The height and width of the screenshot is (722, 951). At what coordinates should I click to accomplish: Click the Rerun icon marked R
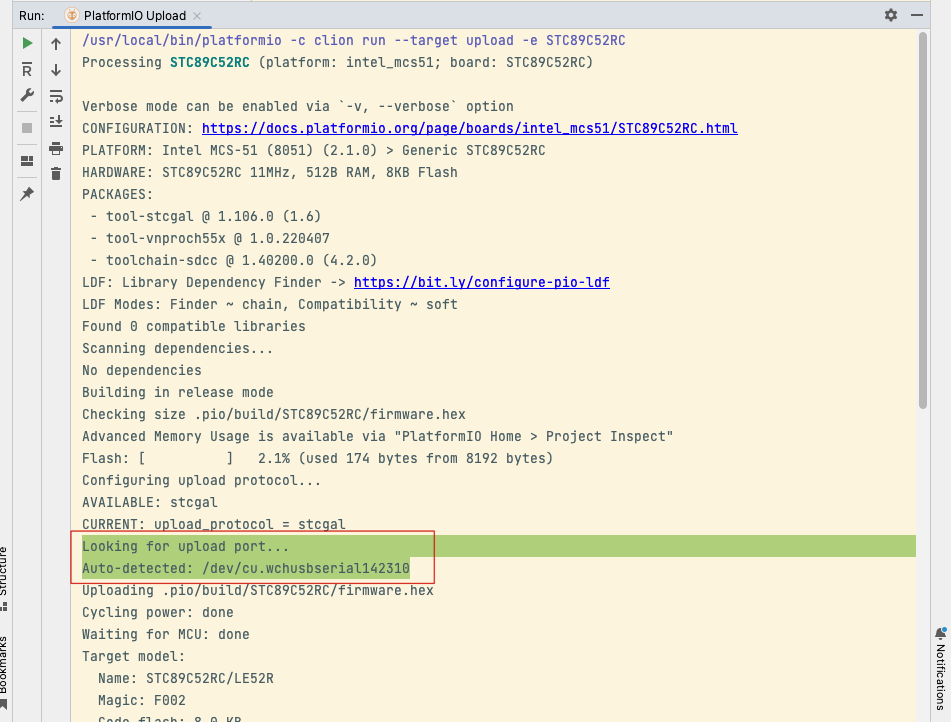[27, 70]
